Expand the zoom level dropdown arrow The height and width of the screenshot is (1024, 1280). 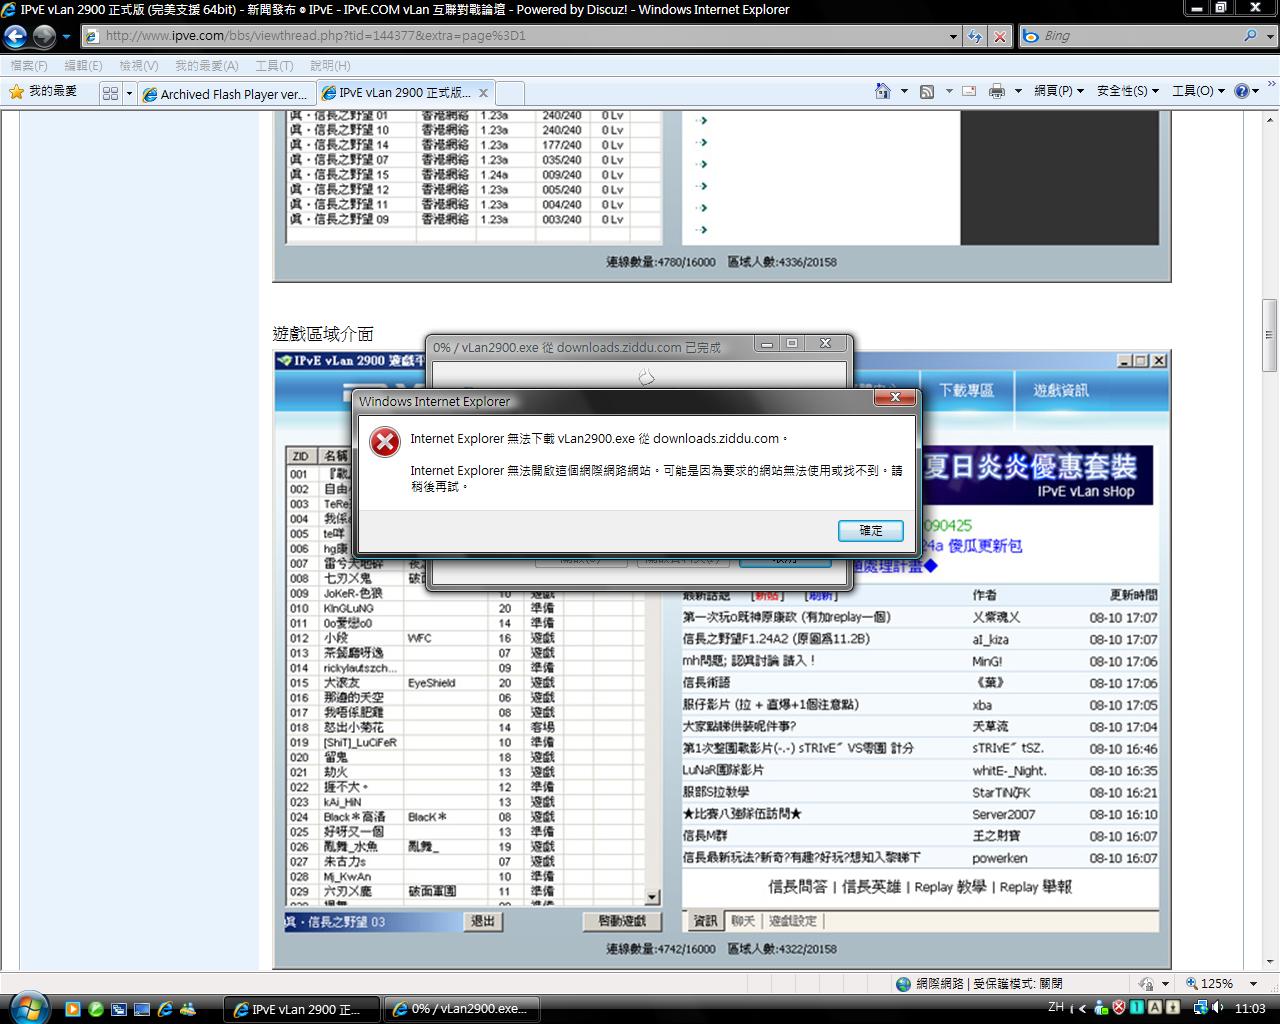click(x=1252, y=984)
